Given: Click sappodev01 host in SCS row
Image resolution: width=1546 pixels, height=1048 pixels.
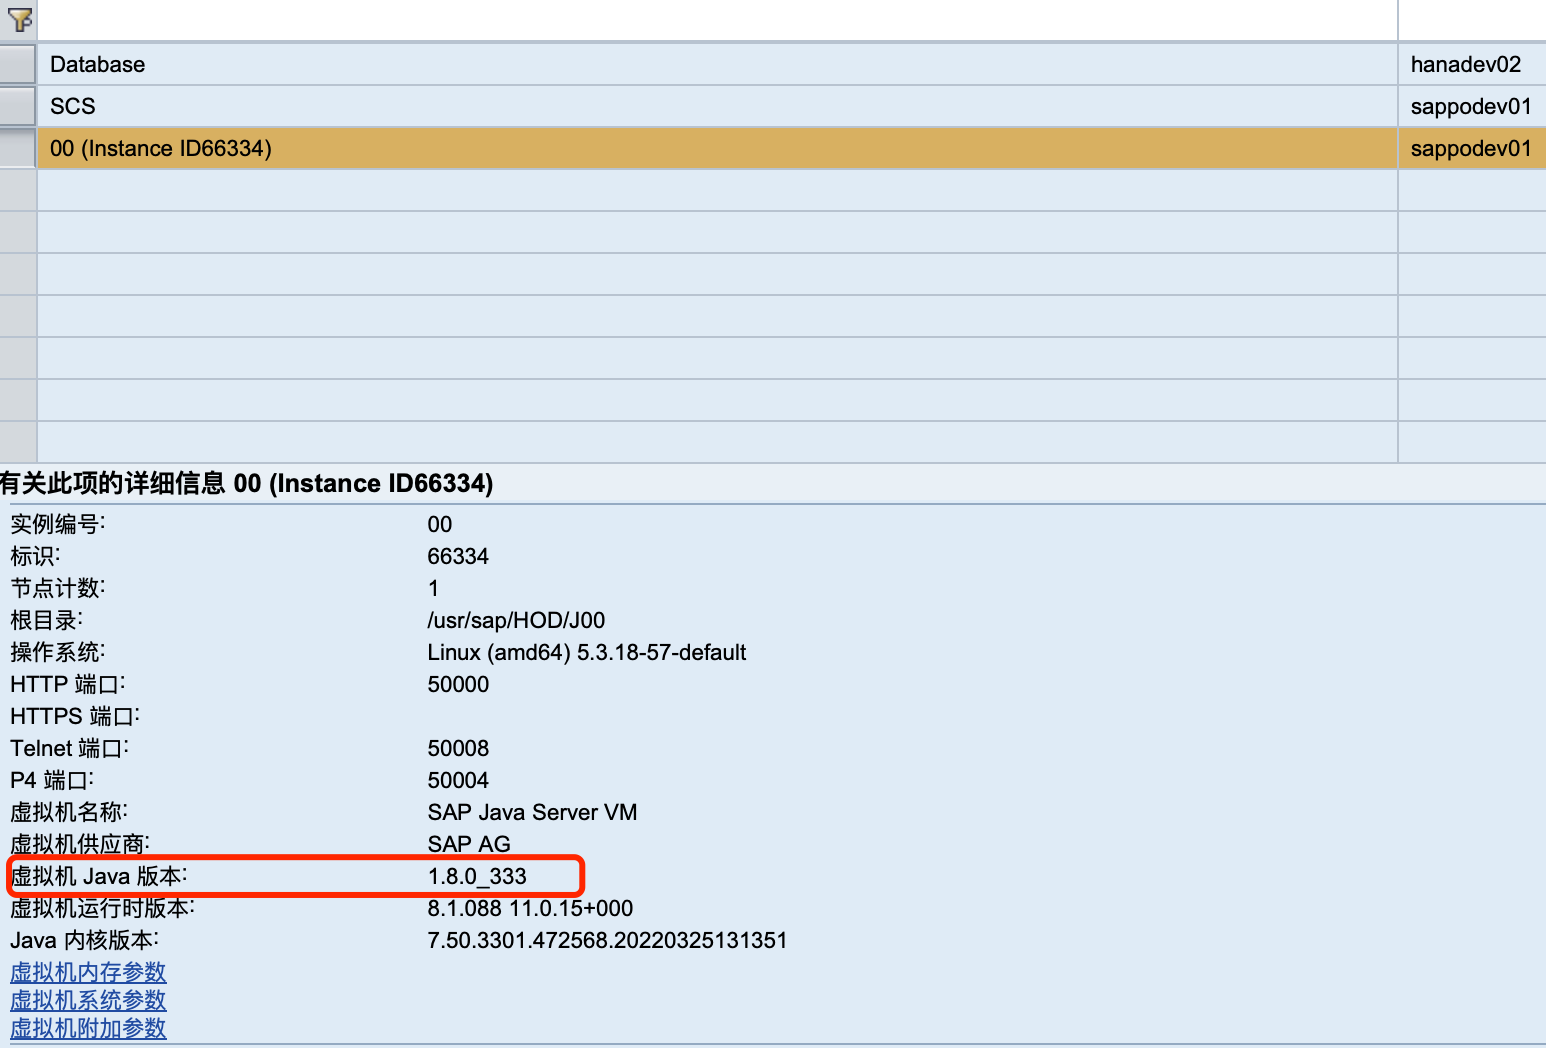Looking at the screenshot, I should click(x=1472, y=106).
